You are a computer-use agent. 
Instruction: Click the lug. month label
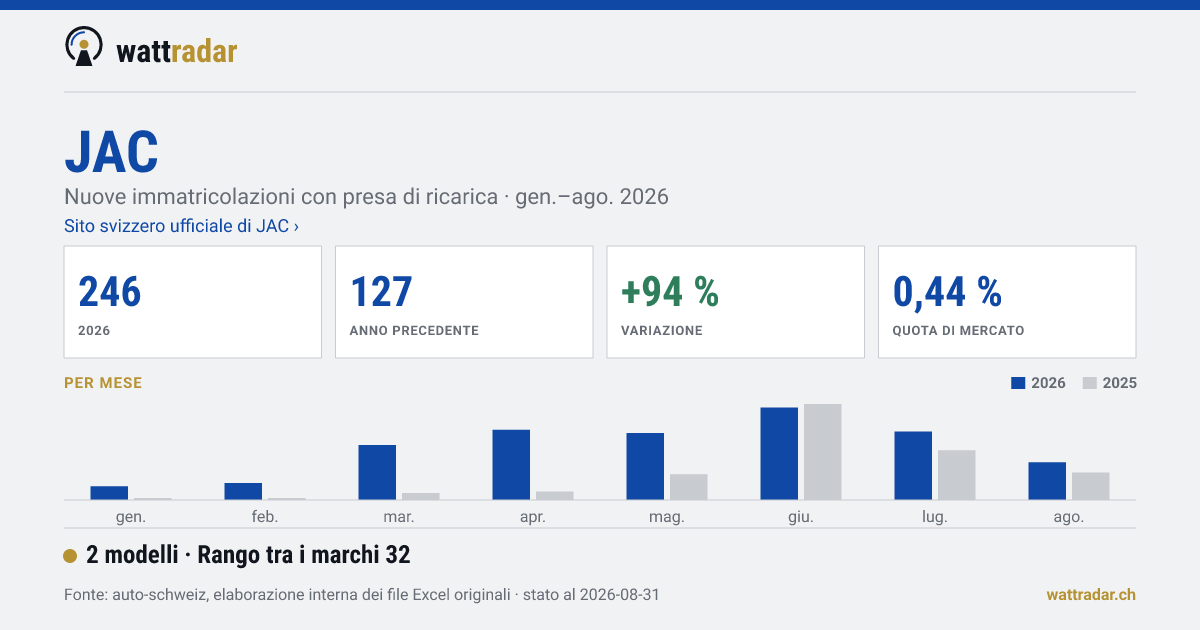(x=935, y=517)
